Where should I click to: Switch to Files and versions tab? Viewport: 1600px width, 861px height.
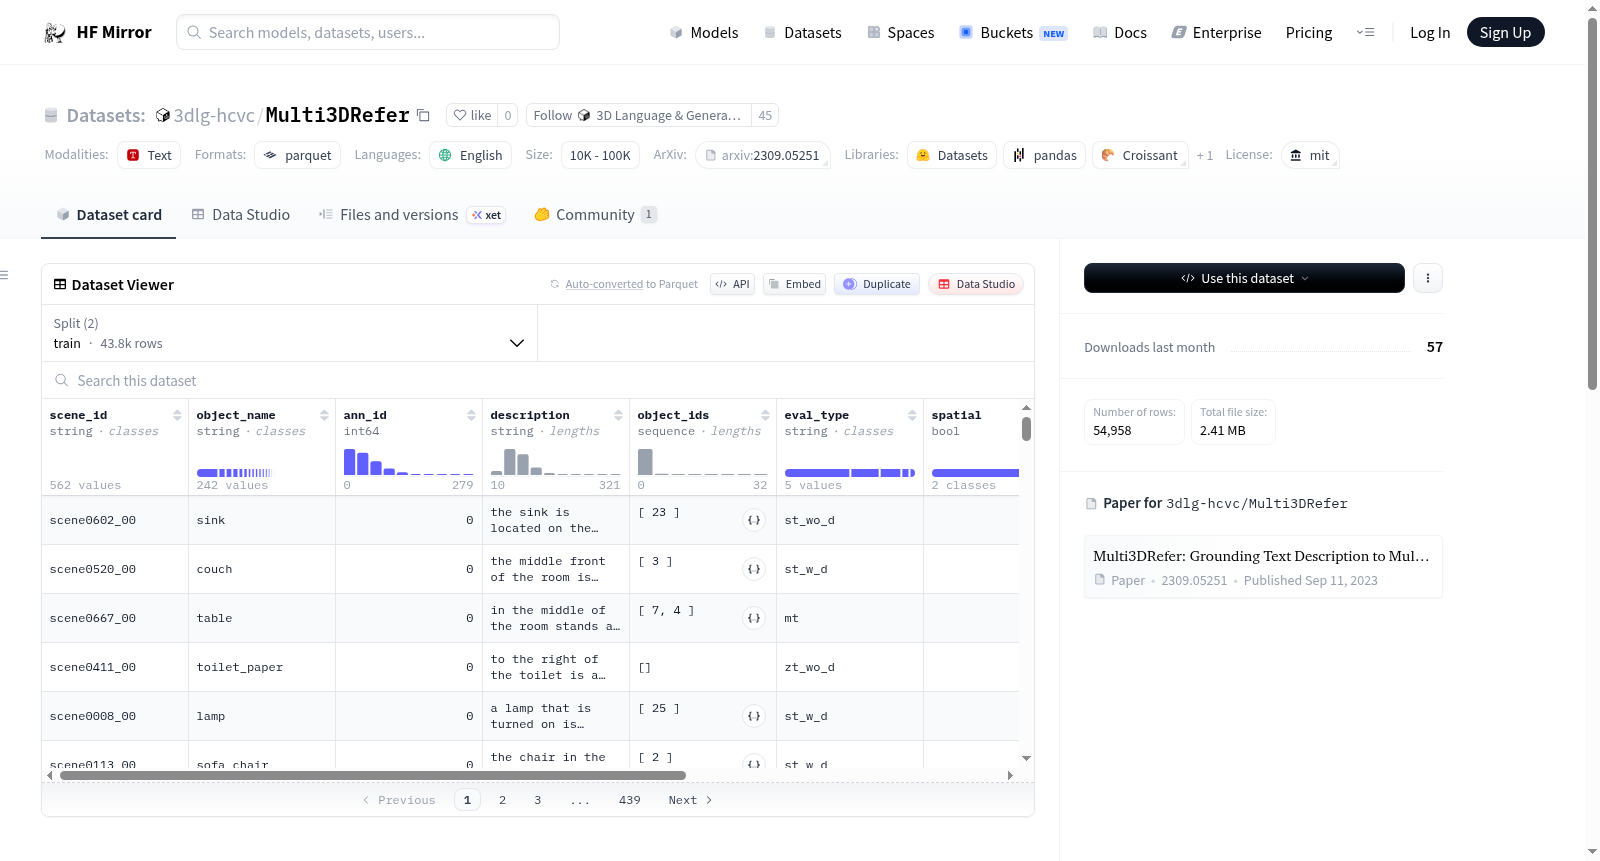tap(412, 215)
